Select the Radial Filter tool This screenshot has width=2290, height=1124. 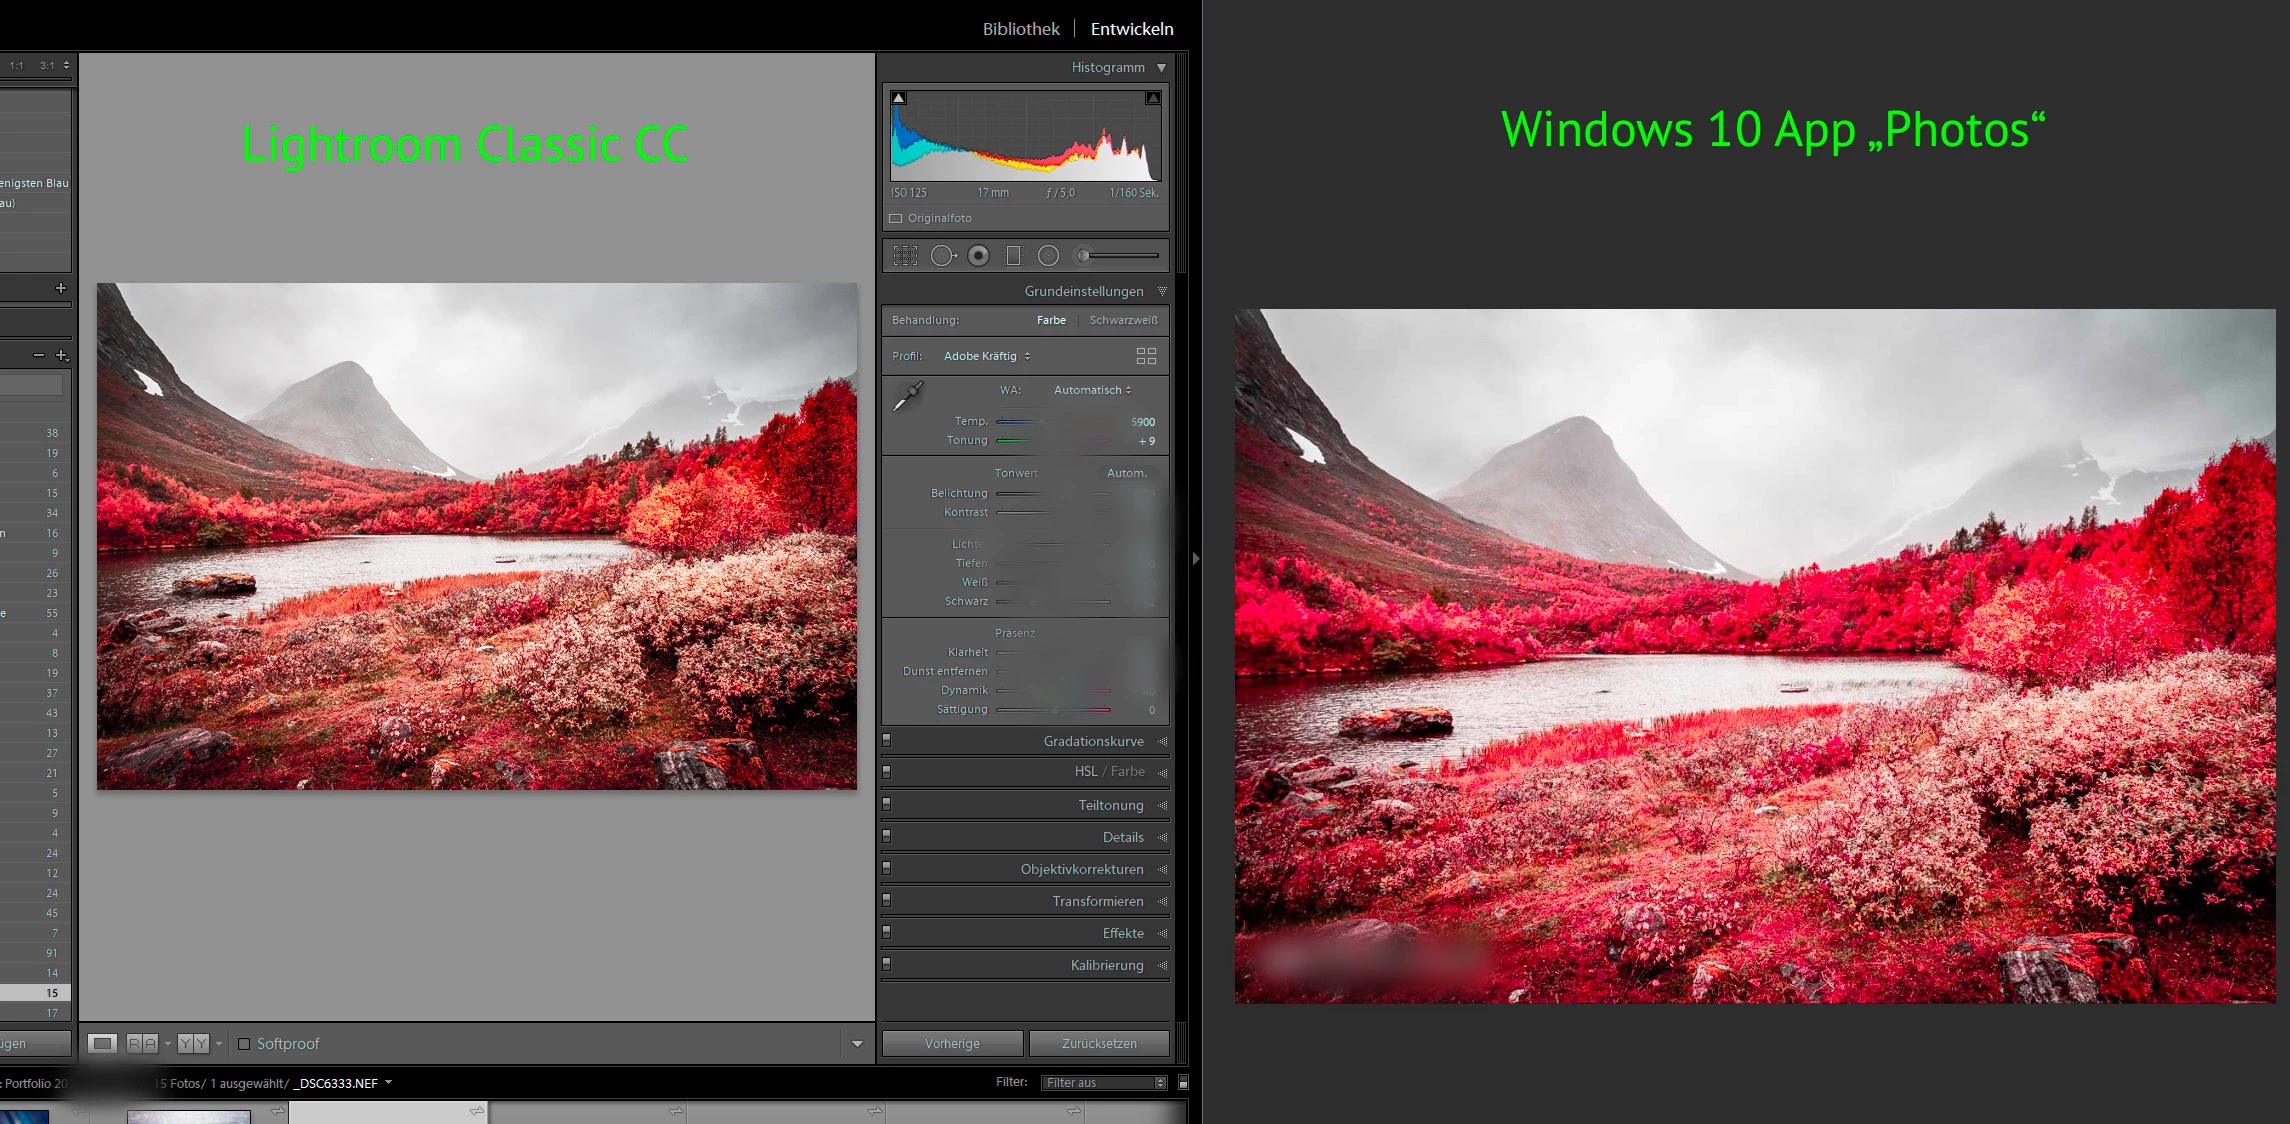pos(1048,256)
